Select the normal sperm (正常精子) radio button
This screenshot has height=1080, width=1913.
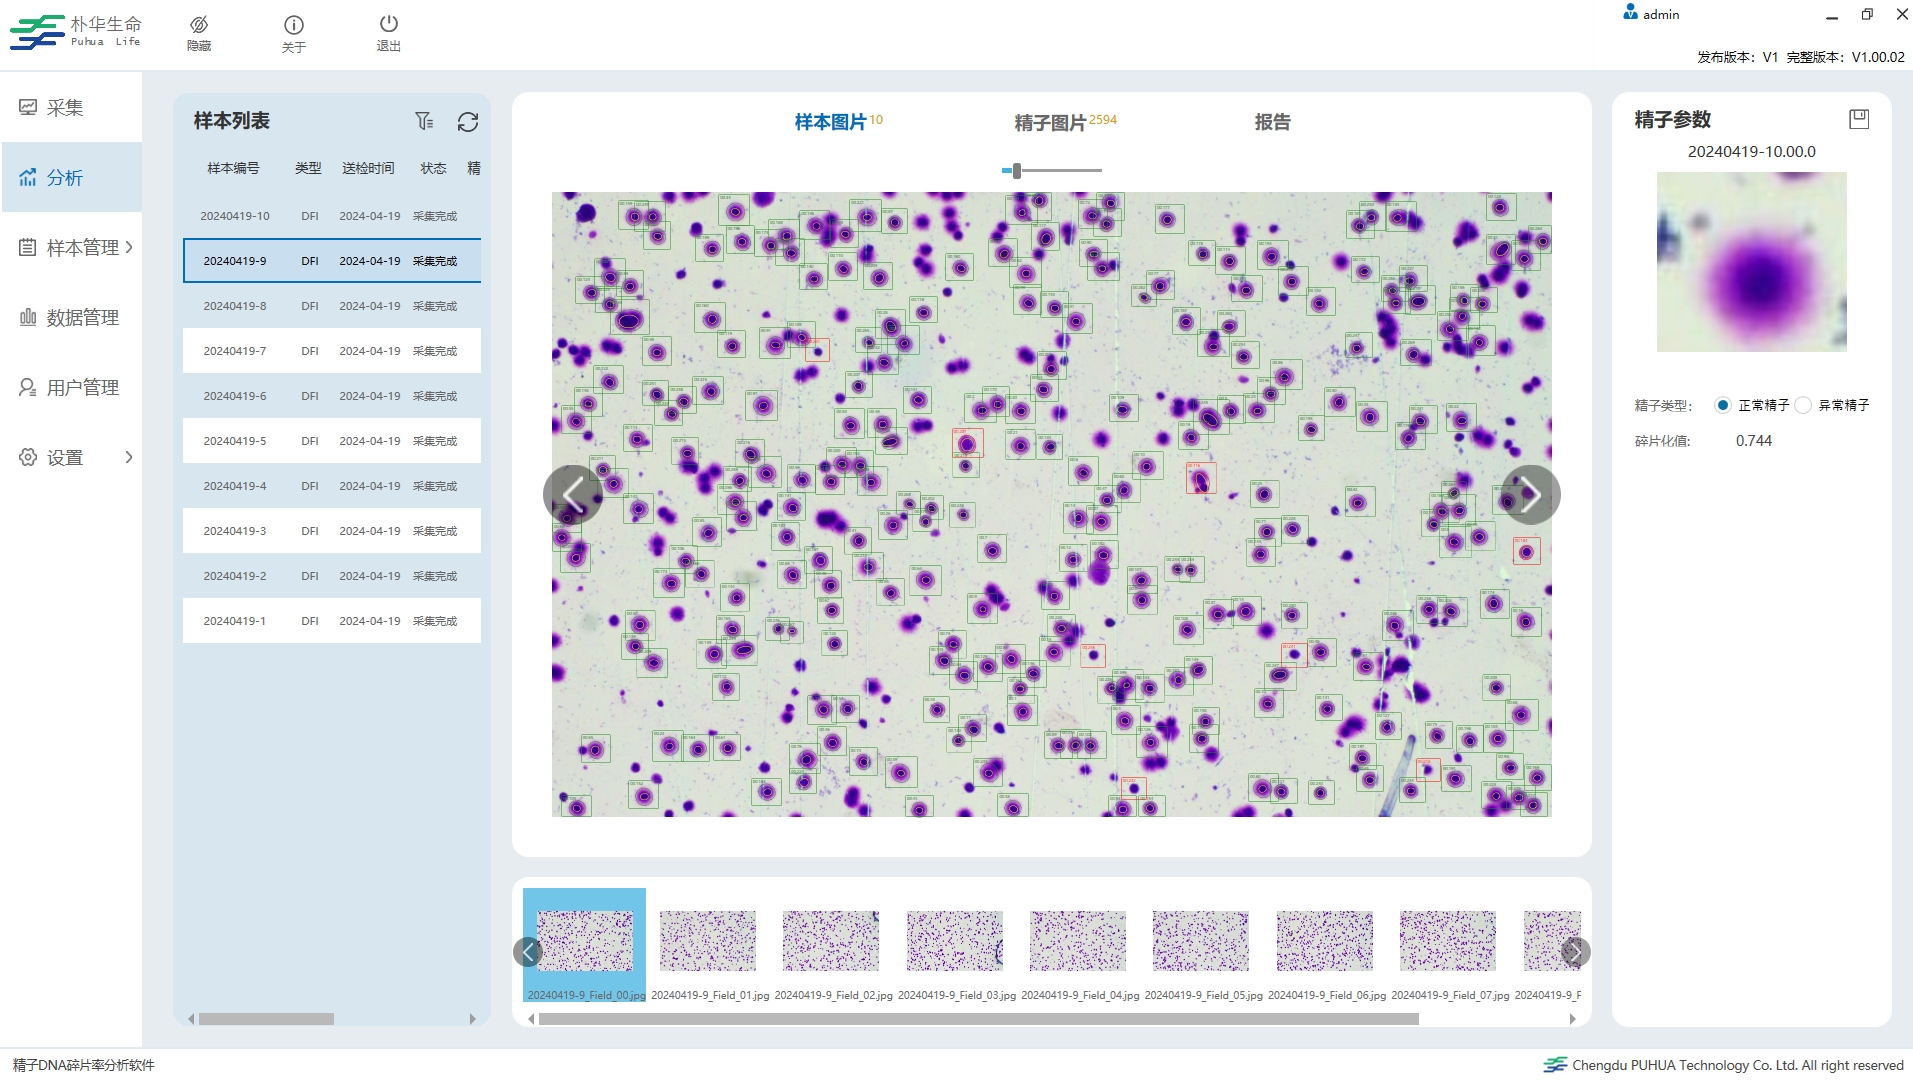click(1722, 405)
